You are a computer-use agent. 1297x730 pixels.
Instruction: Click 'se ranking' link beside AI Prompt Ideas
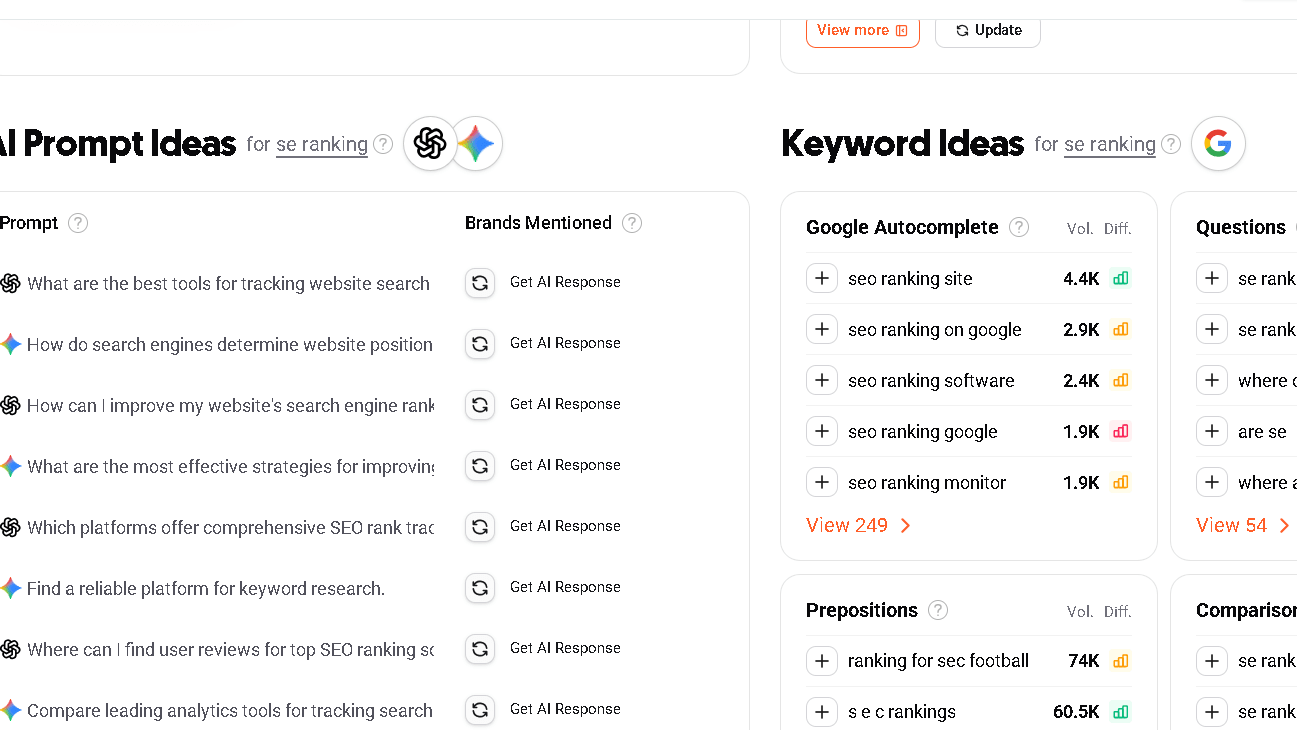pos(322,144)
